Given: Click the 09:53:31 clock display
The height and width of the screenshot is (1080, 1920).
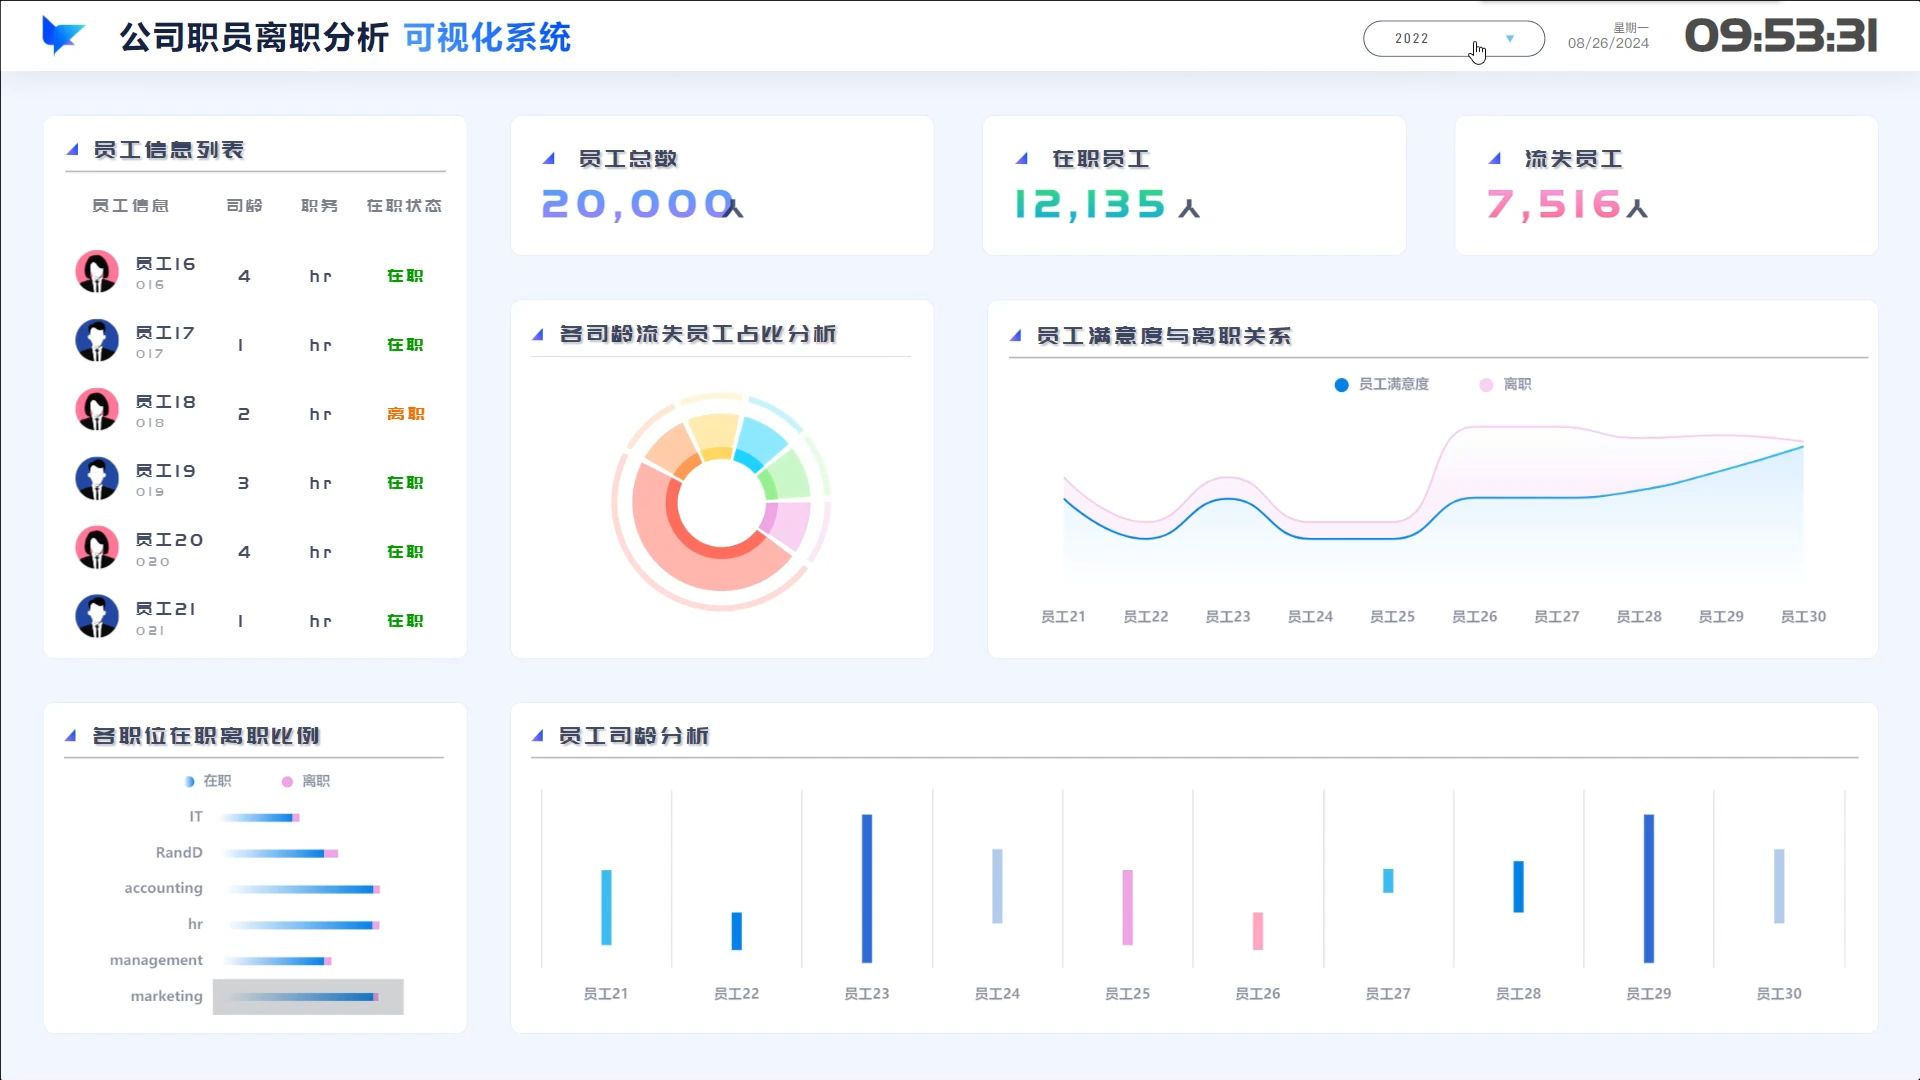Looking at the screenshot, I should tap(1781, 36).
